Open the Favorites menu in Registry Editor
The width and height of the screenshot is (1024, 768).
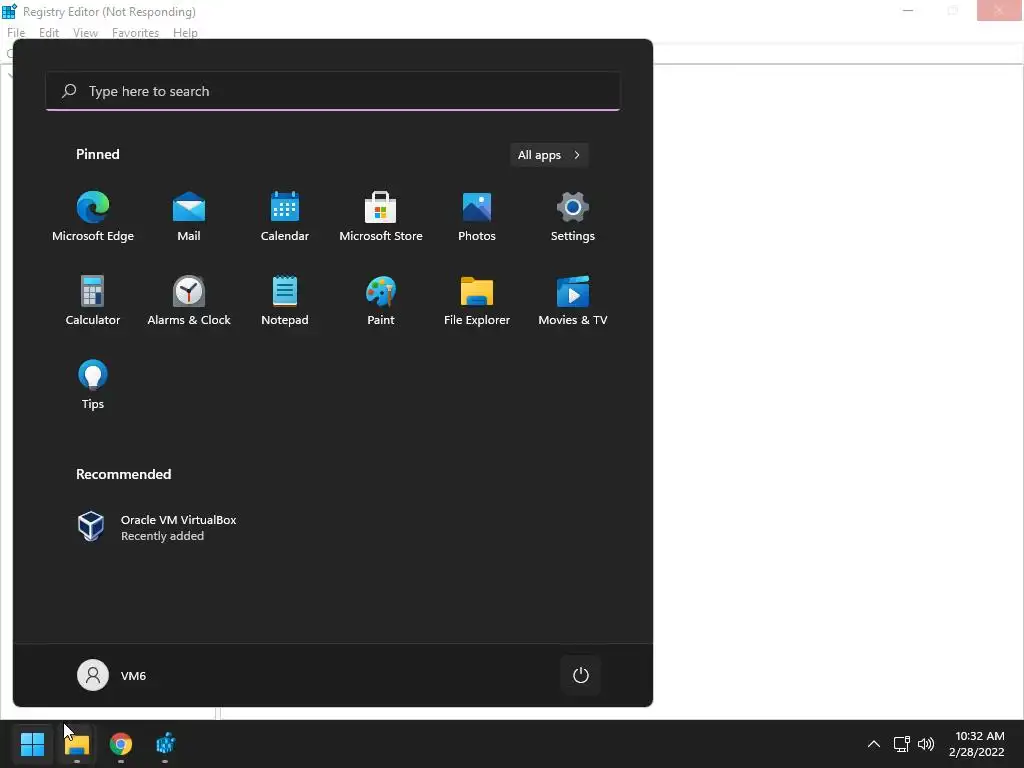pyautogui.click(x=135, y=33)
